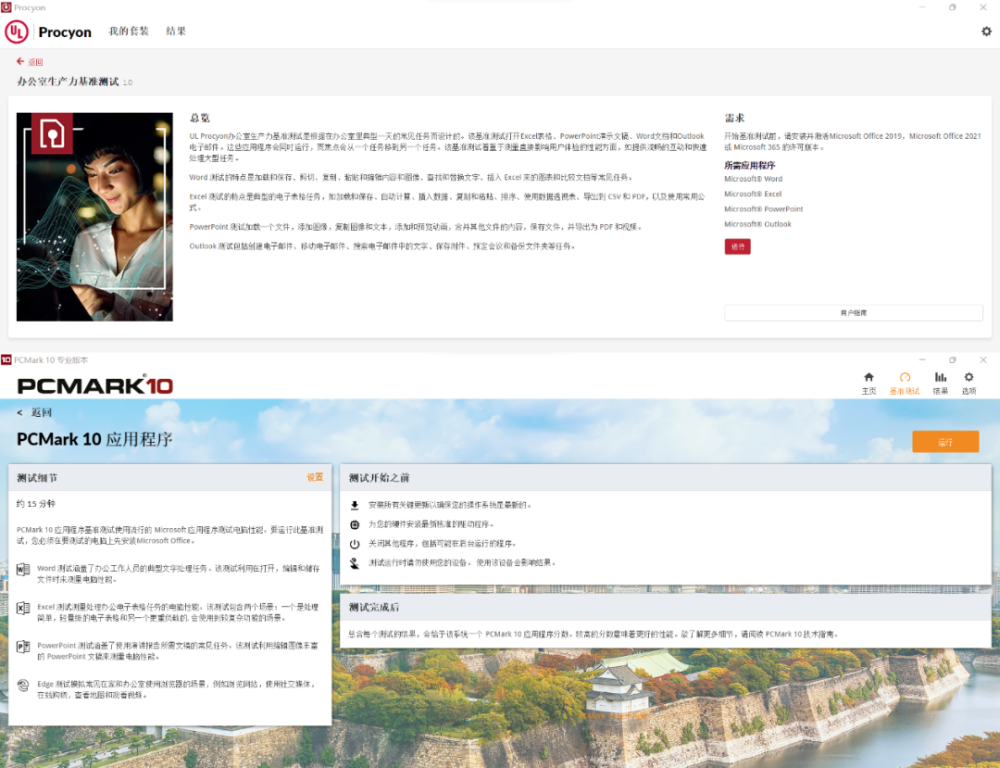Screen dimensions: 1000x768
Task: Click the person icon beside do-not-use-device tip
Action: 355,563
